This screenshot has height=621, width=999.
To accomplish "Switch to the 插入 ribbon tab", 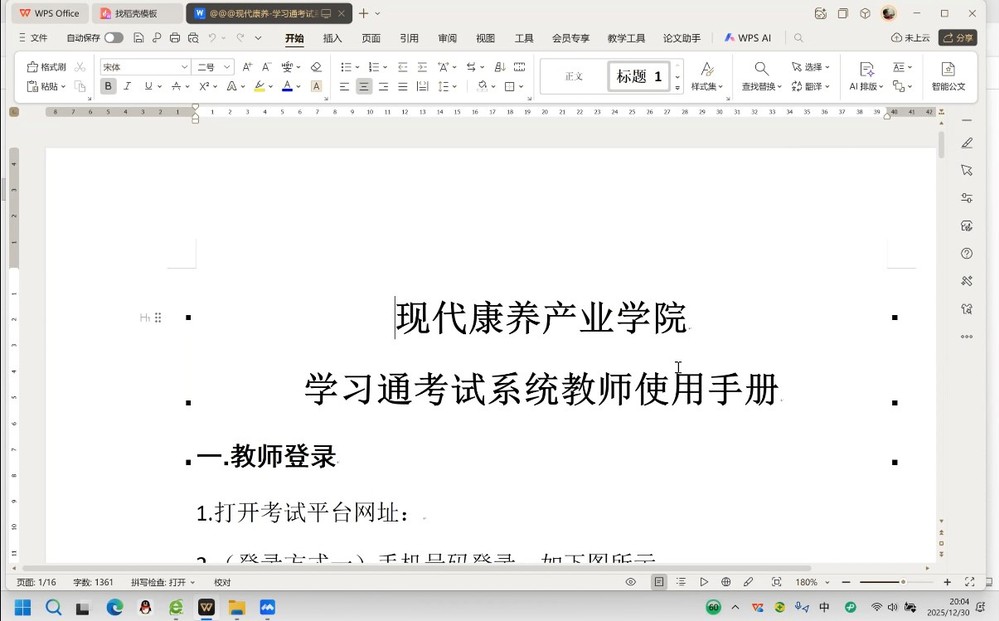I will tap(332, 38).
